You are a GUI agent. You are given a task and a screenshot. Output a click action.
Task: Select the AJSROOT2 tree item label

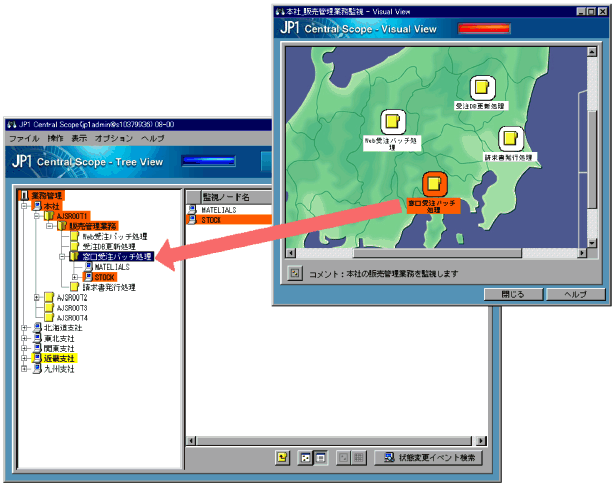click(72, 298)
